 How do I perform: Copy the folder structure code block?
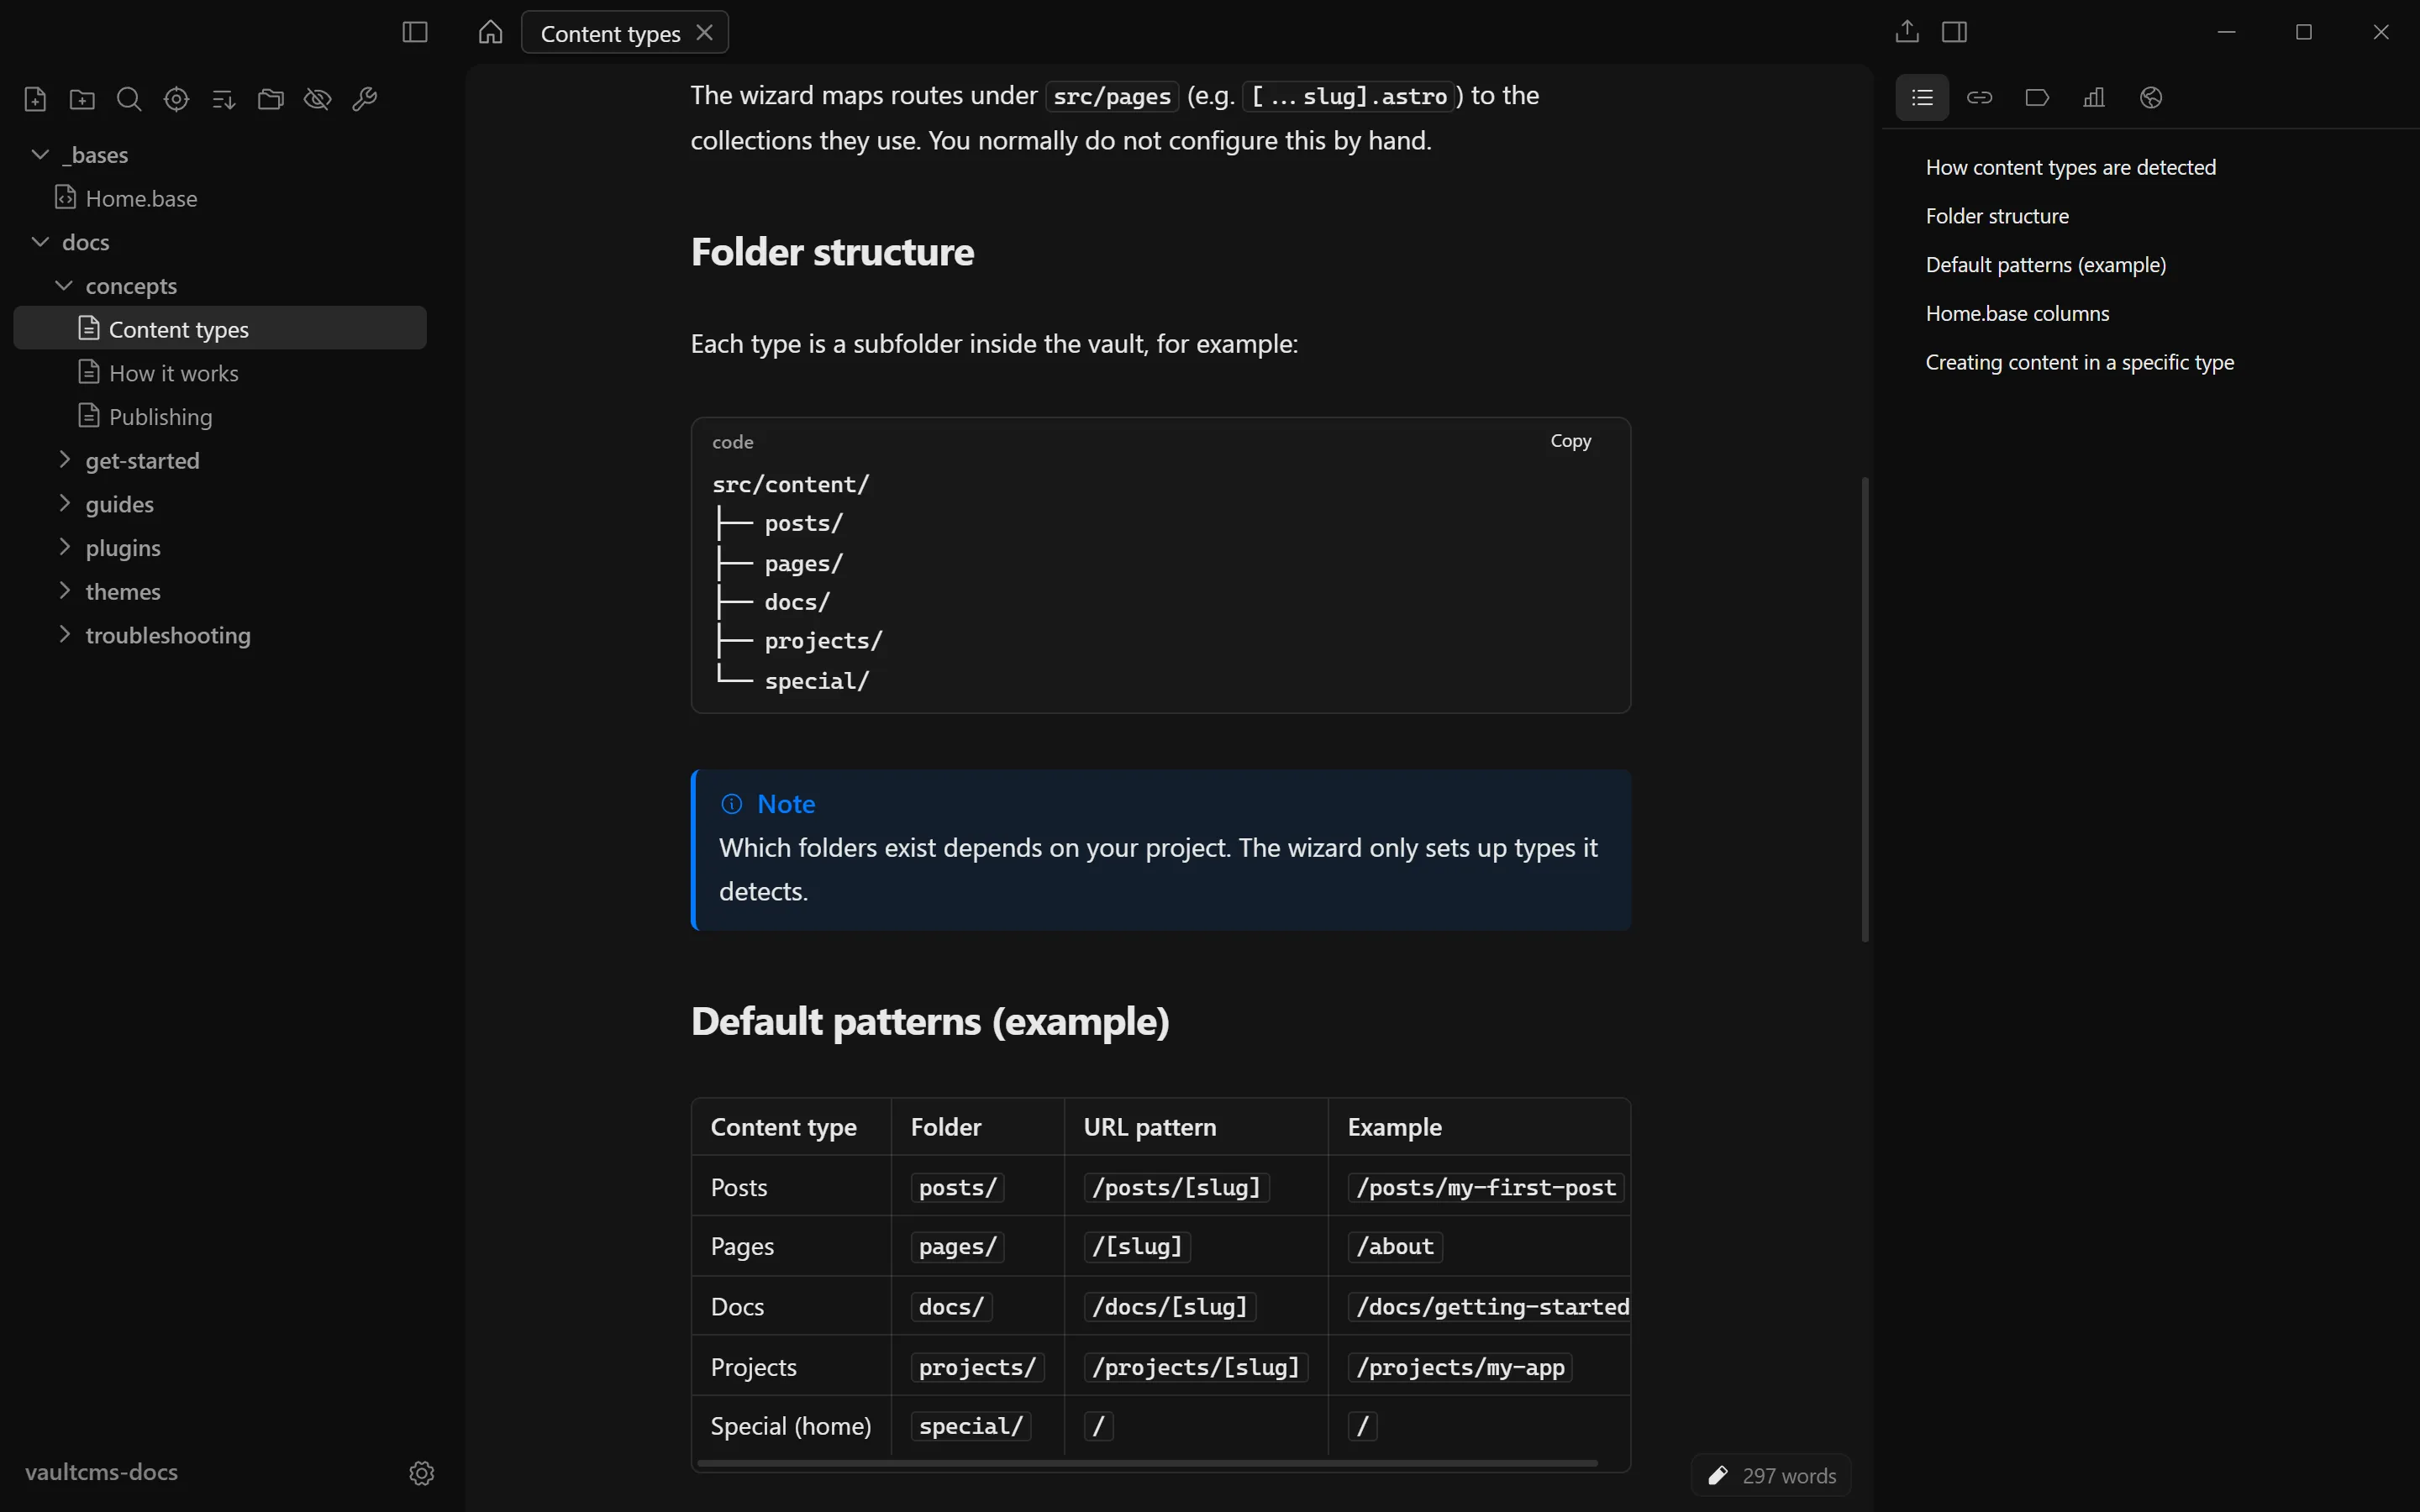[x=1570, y=441]
